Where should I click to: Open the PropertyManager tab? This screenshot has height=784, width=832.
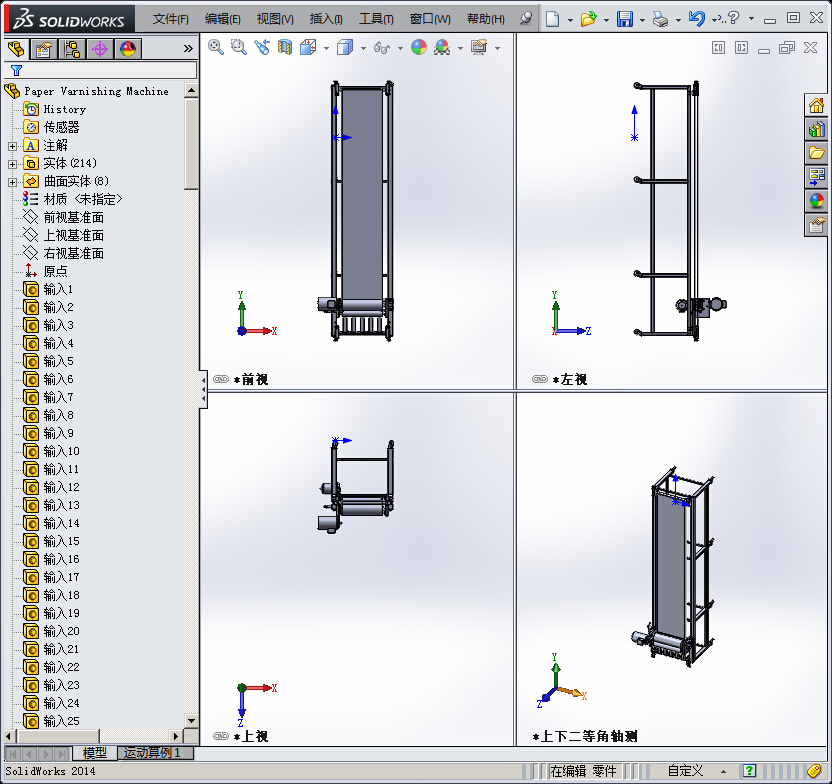pyautogui.click(x=44, y=49)
